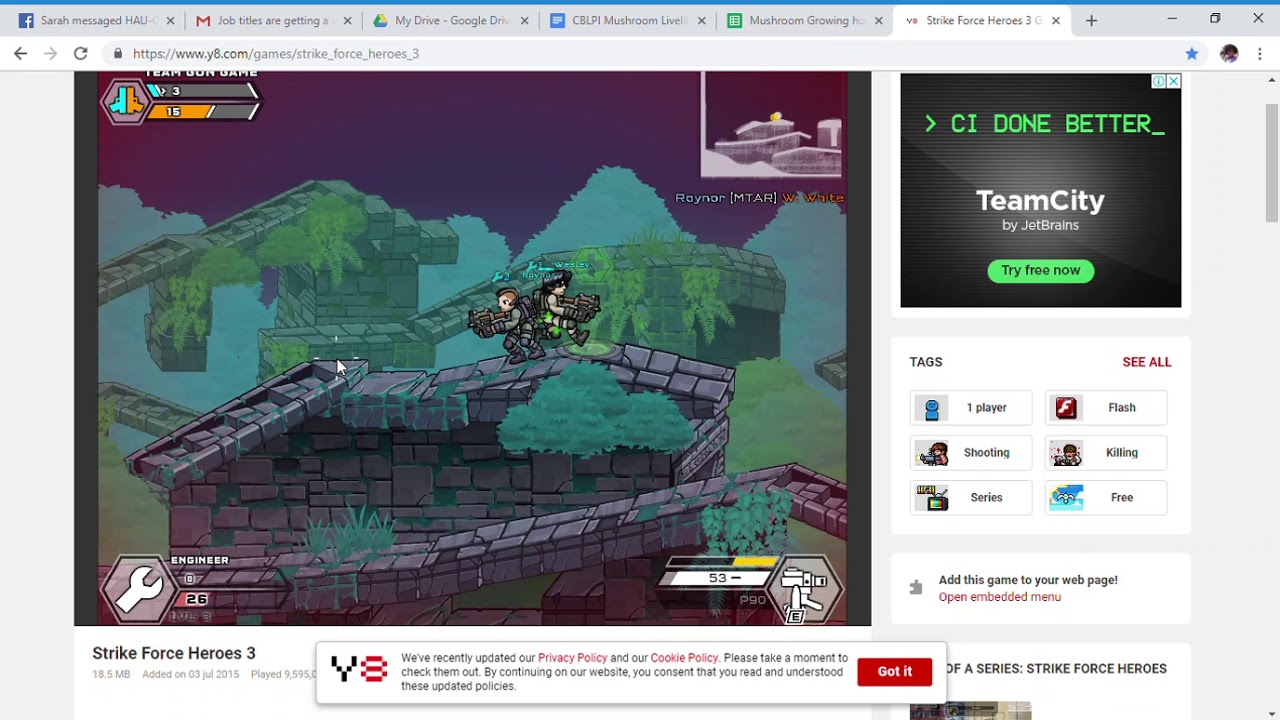Click the ad info icon
The width and height of the screenshot is (1280, 720).
click(x=1159, y=81)
